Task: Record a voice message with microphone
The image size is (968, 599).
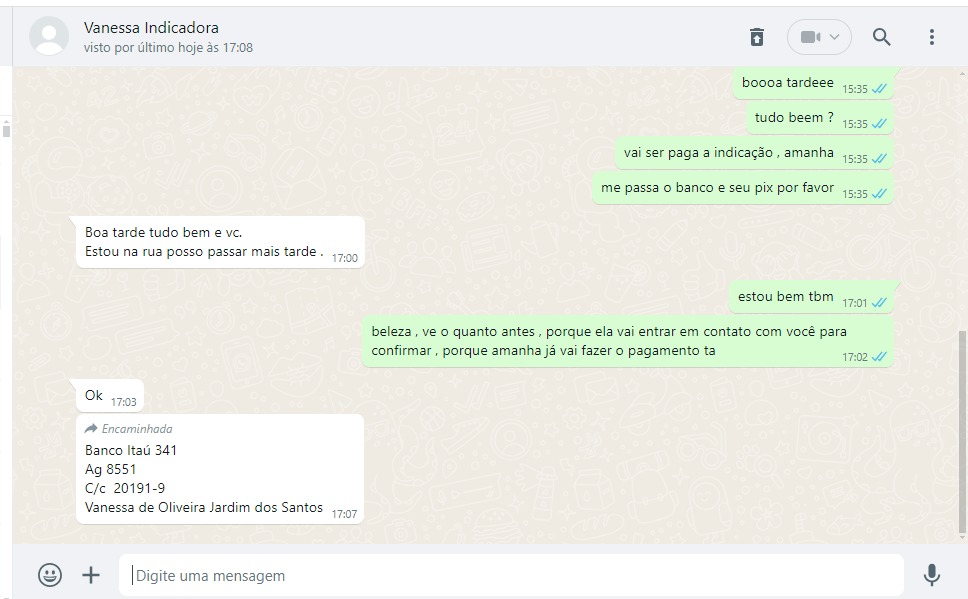Action: tap(932, 575)
